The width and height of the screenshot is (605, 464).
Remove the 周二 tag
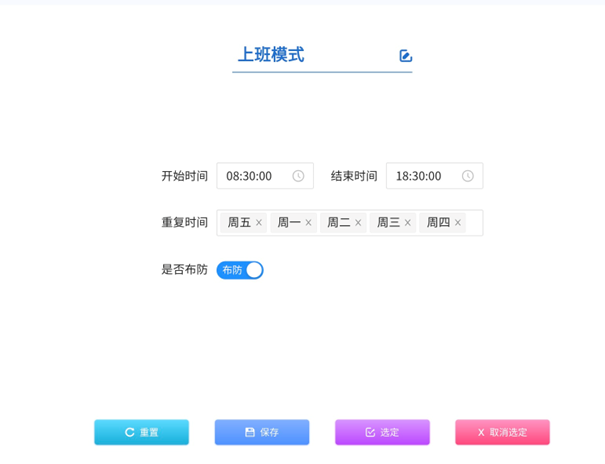pyautogui.click(x=358, y=223)
